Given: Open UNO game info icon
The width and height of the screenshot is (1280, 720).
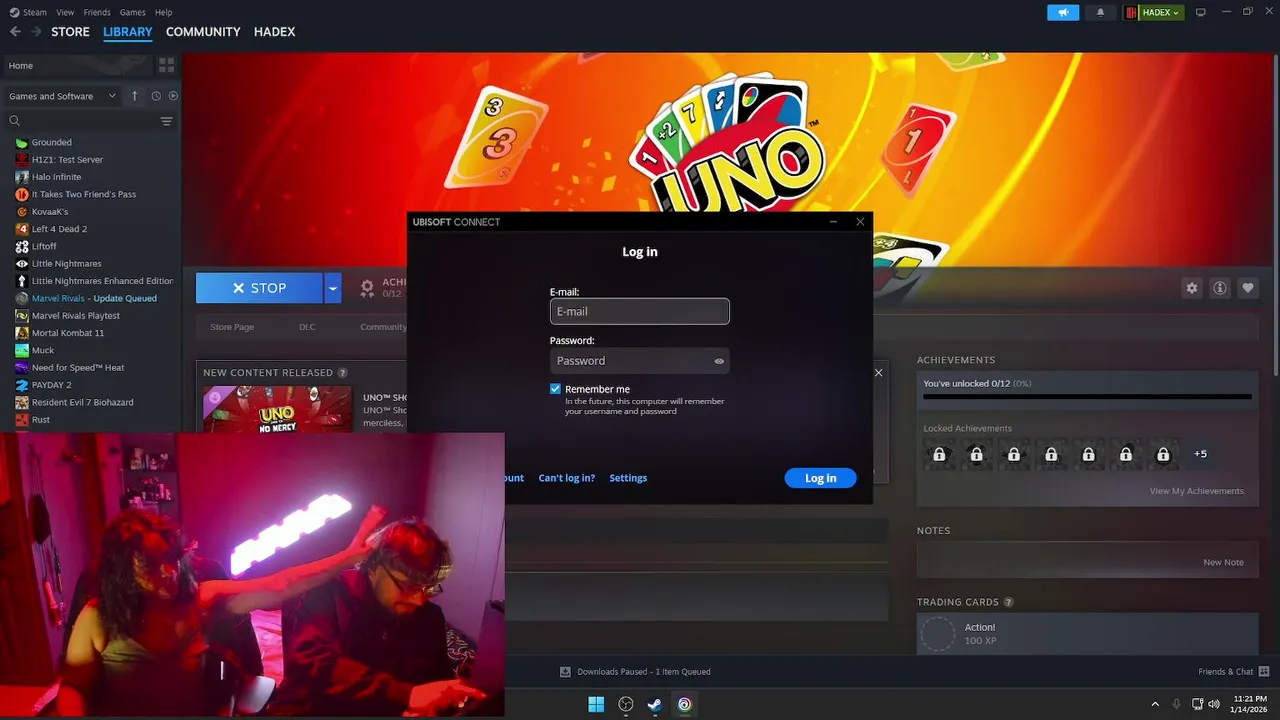Looking at the screenshot, I should click(1220, 288).
